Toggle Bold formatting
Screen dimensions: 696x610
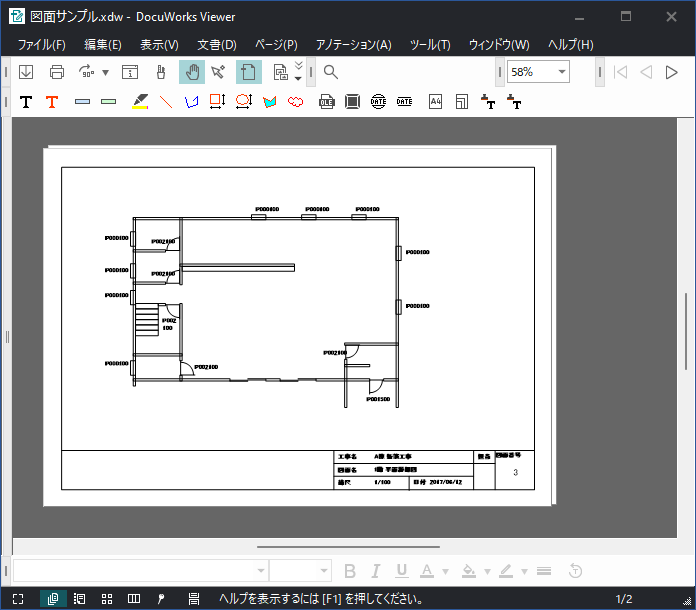(x=350, y=571)
